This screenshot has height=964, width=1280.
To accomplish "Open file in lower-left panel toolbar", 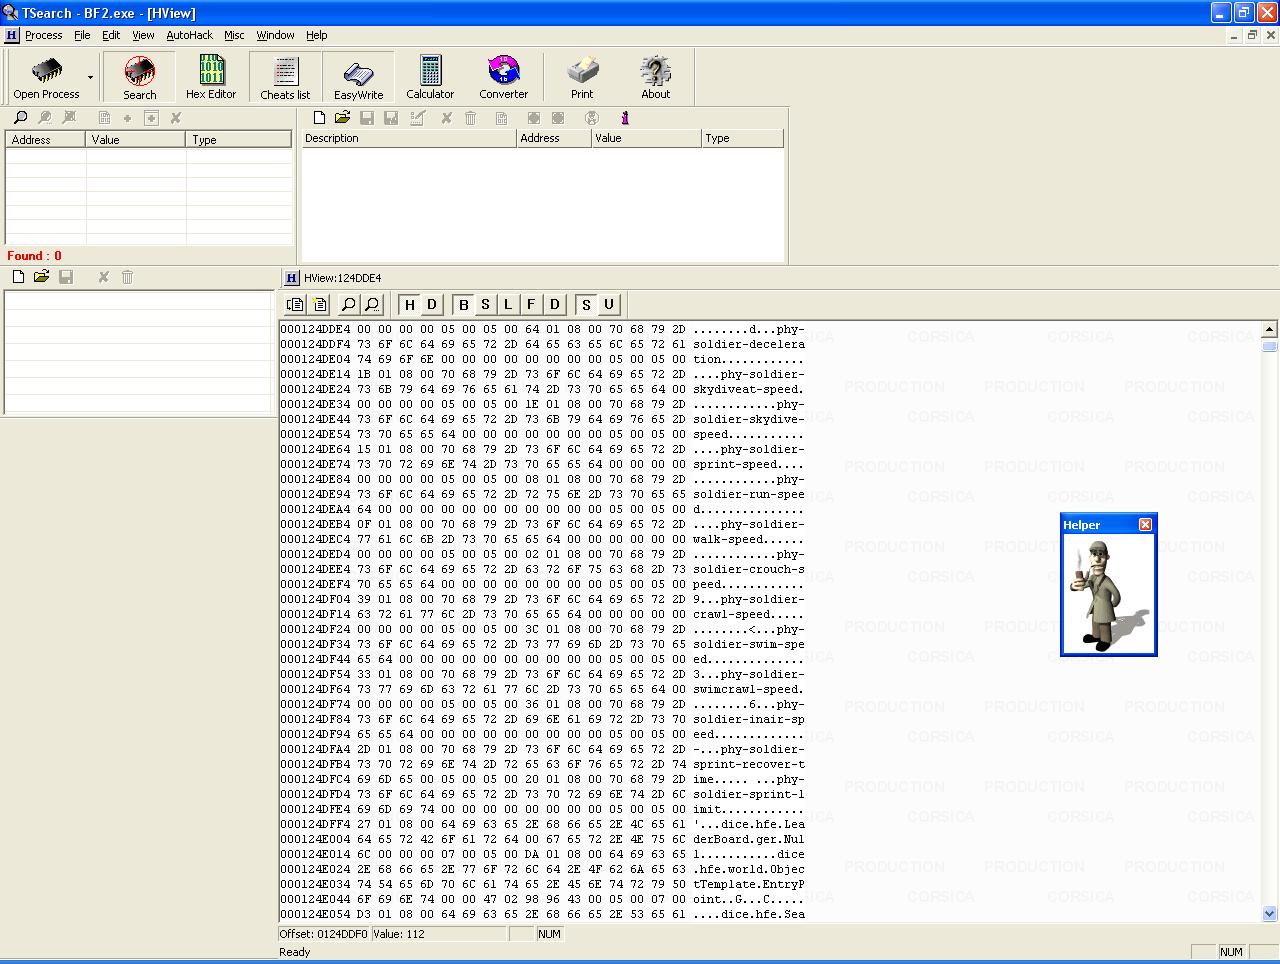I will tap(41, 277).
